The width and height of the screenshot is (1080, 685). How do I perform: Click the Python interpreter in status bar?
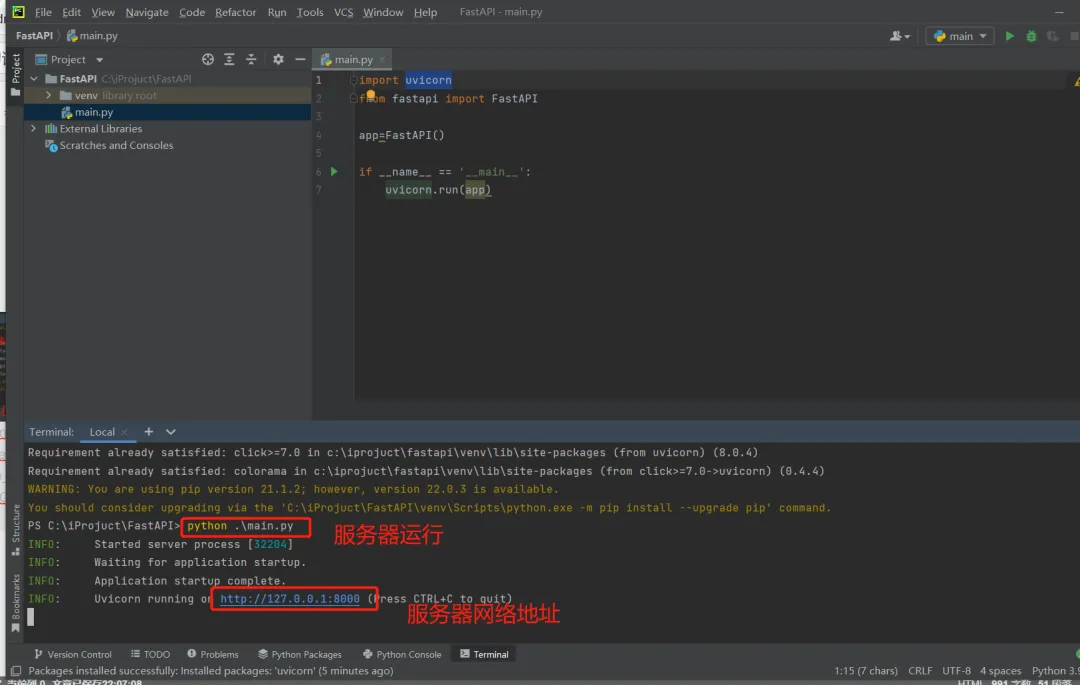pyautogui.click(x=1055, y=671)
